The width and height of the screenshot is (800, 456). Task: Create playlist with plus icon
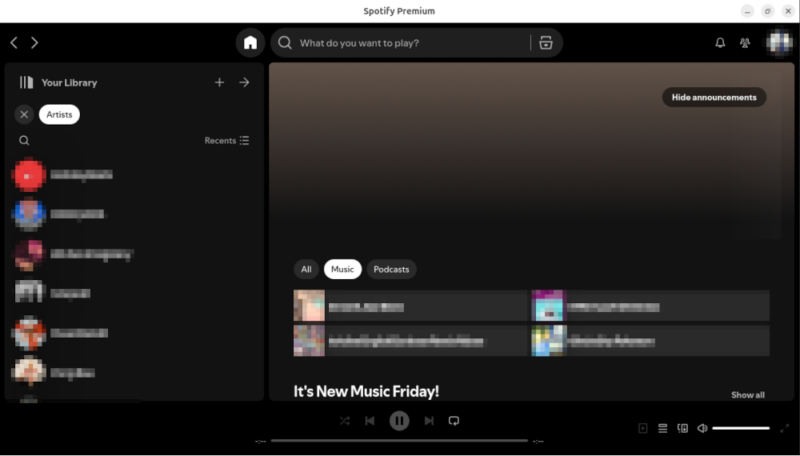point(219,82)
